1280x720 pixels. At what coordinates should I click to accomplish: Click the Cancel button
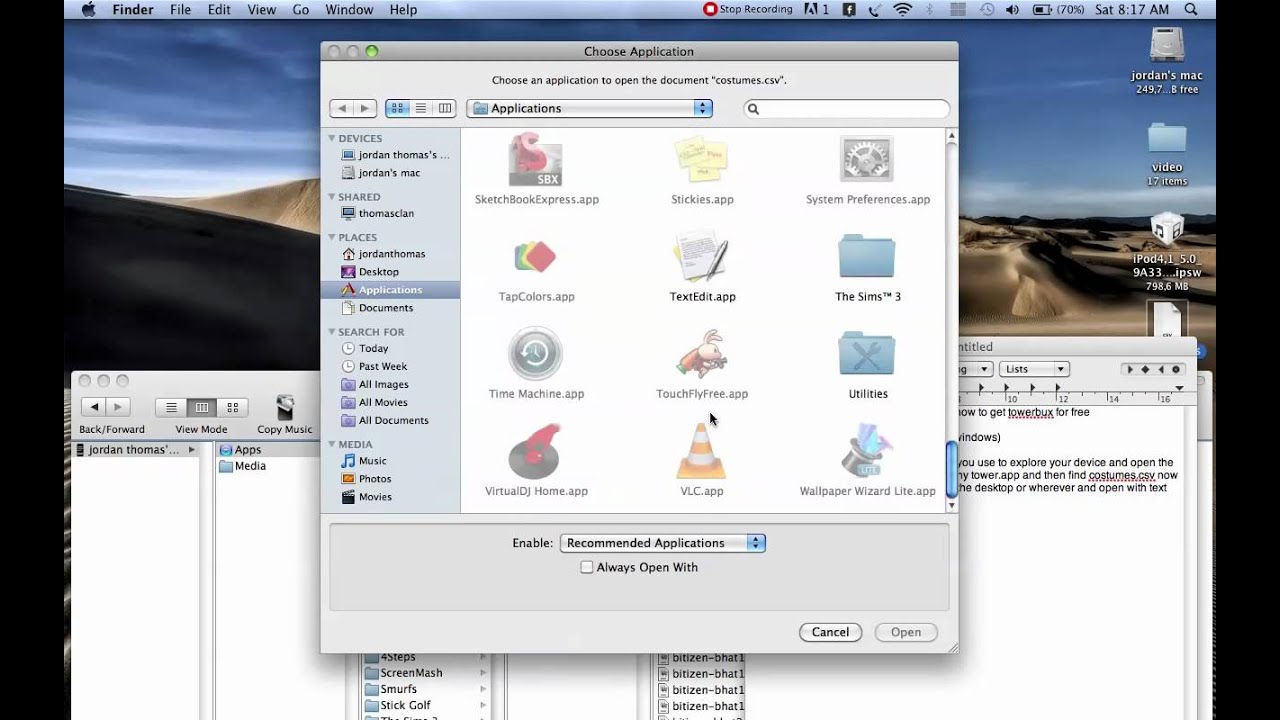[x=830, y=632]
